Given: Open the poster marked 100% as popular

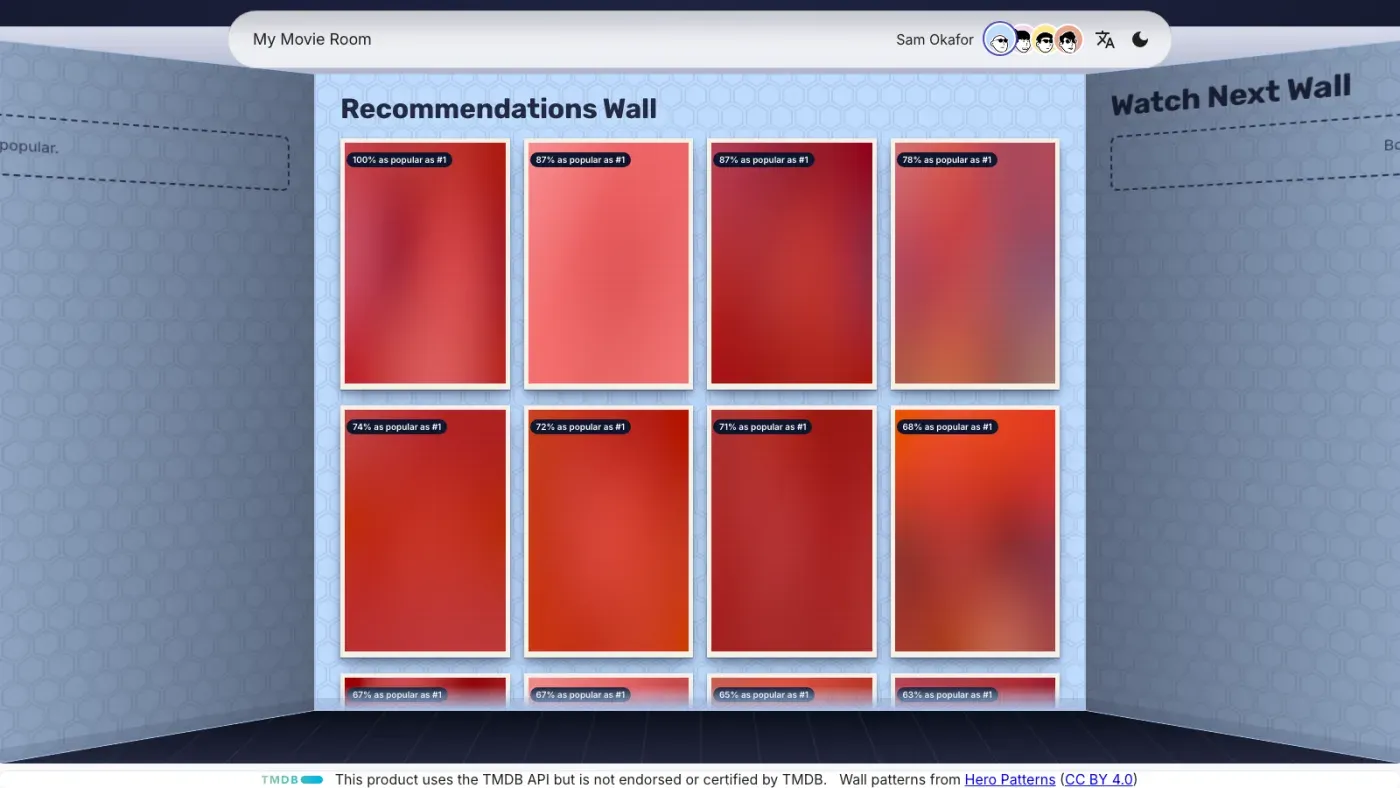Looking at the screenshot, I should click(x=425, y=264).
